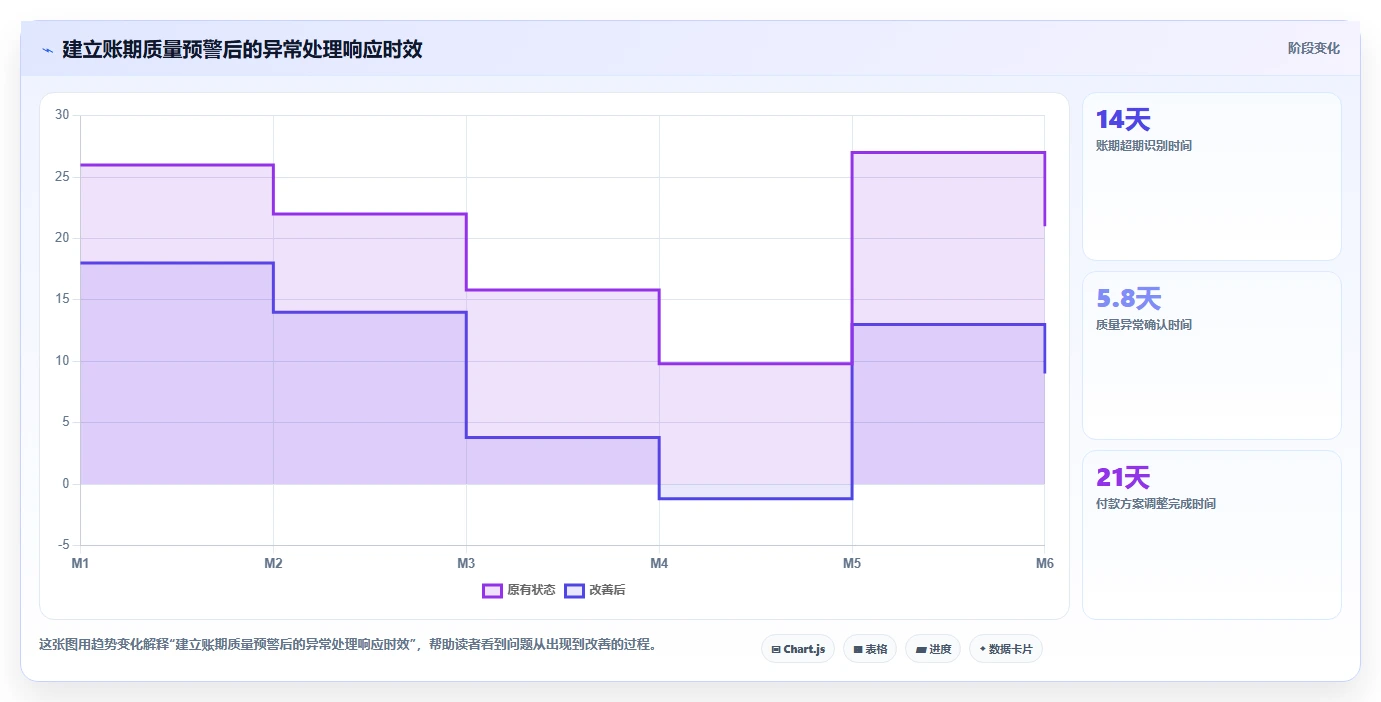The image size is (1381, 702).
Task: Click the y-axis value -5
Action: [62, 545]
